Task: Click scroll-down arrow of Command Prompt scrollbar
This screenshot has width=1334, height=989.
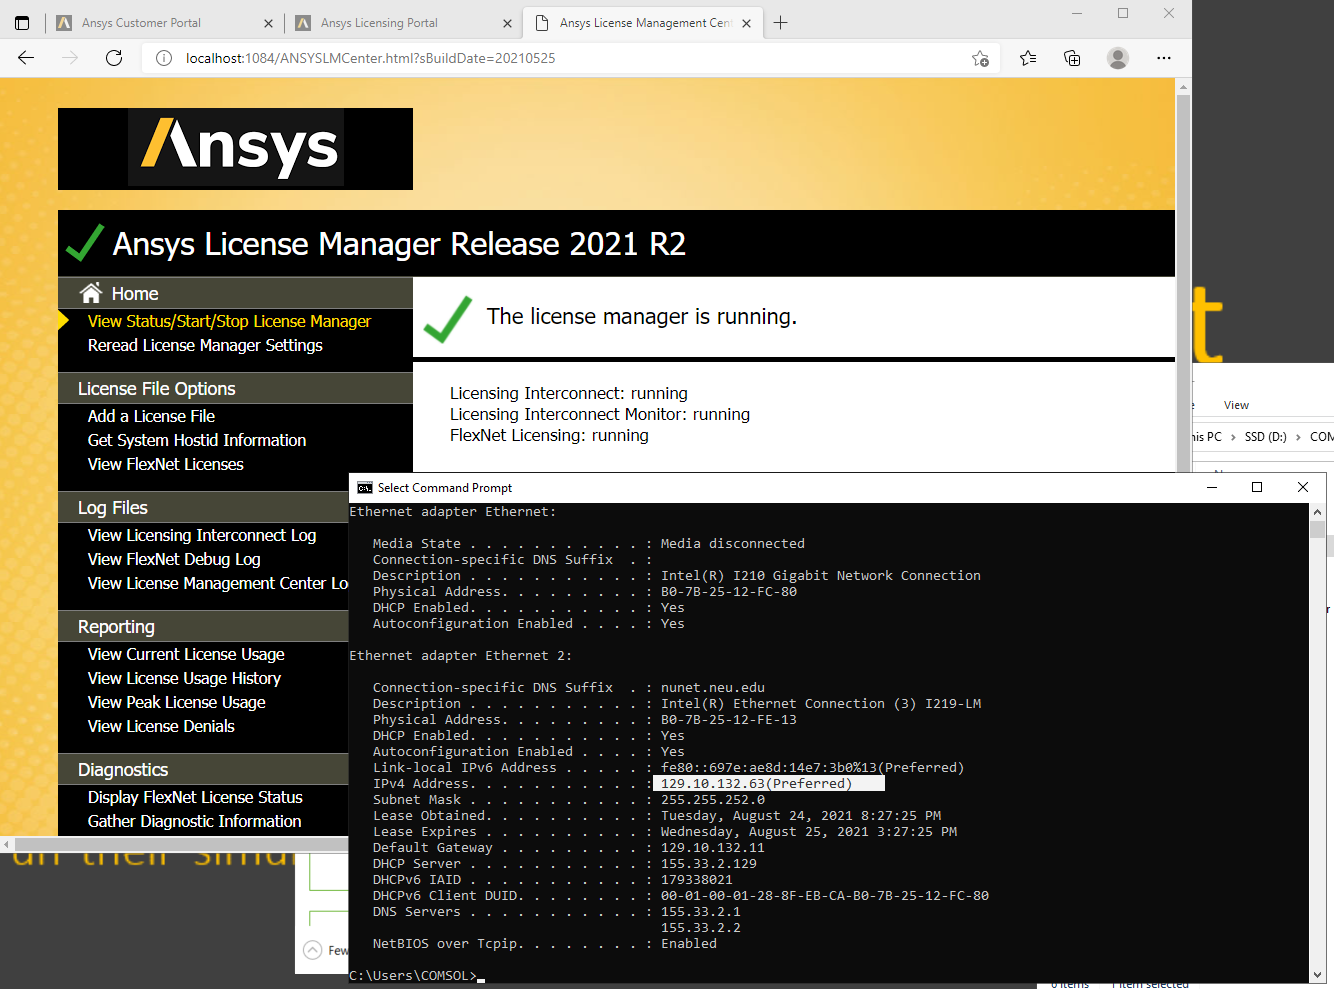Action: [x=1317, y=975]
